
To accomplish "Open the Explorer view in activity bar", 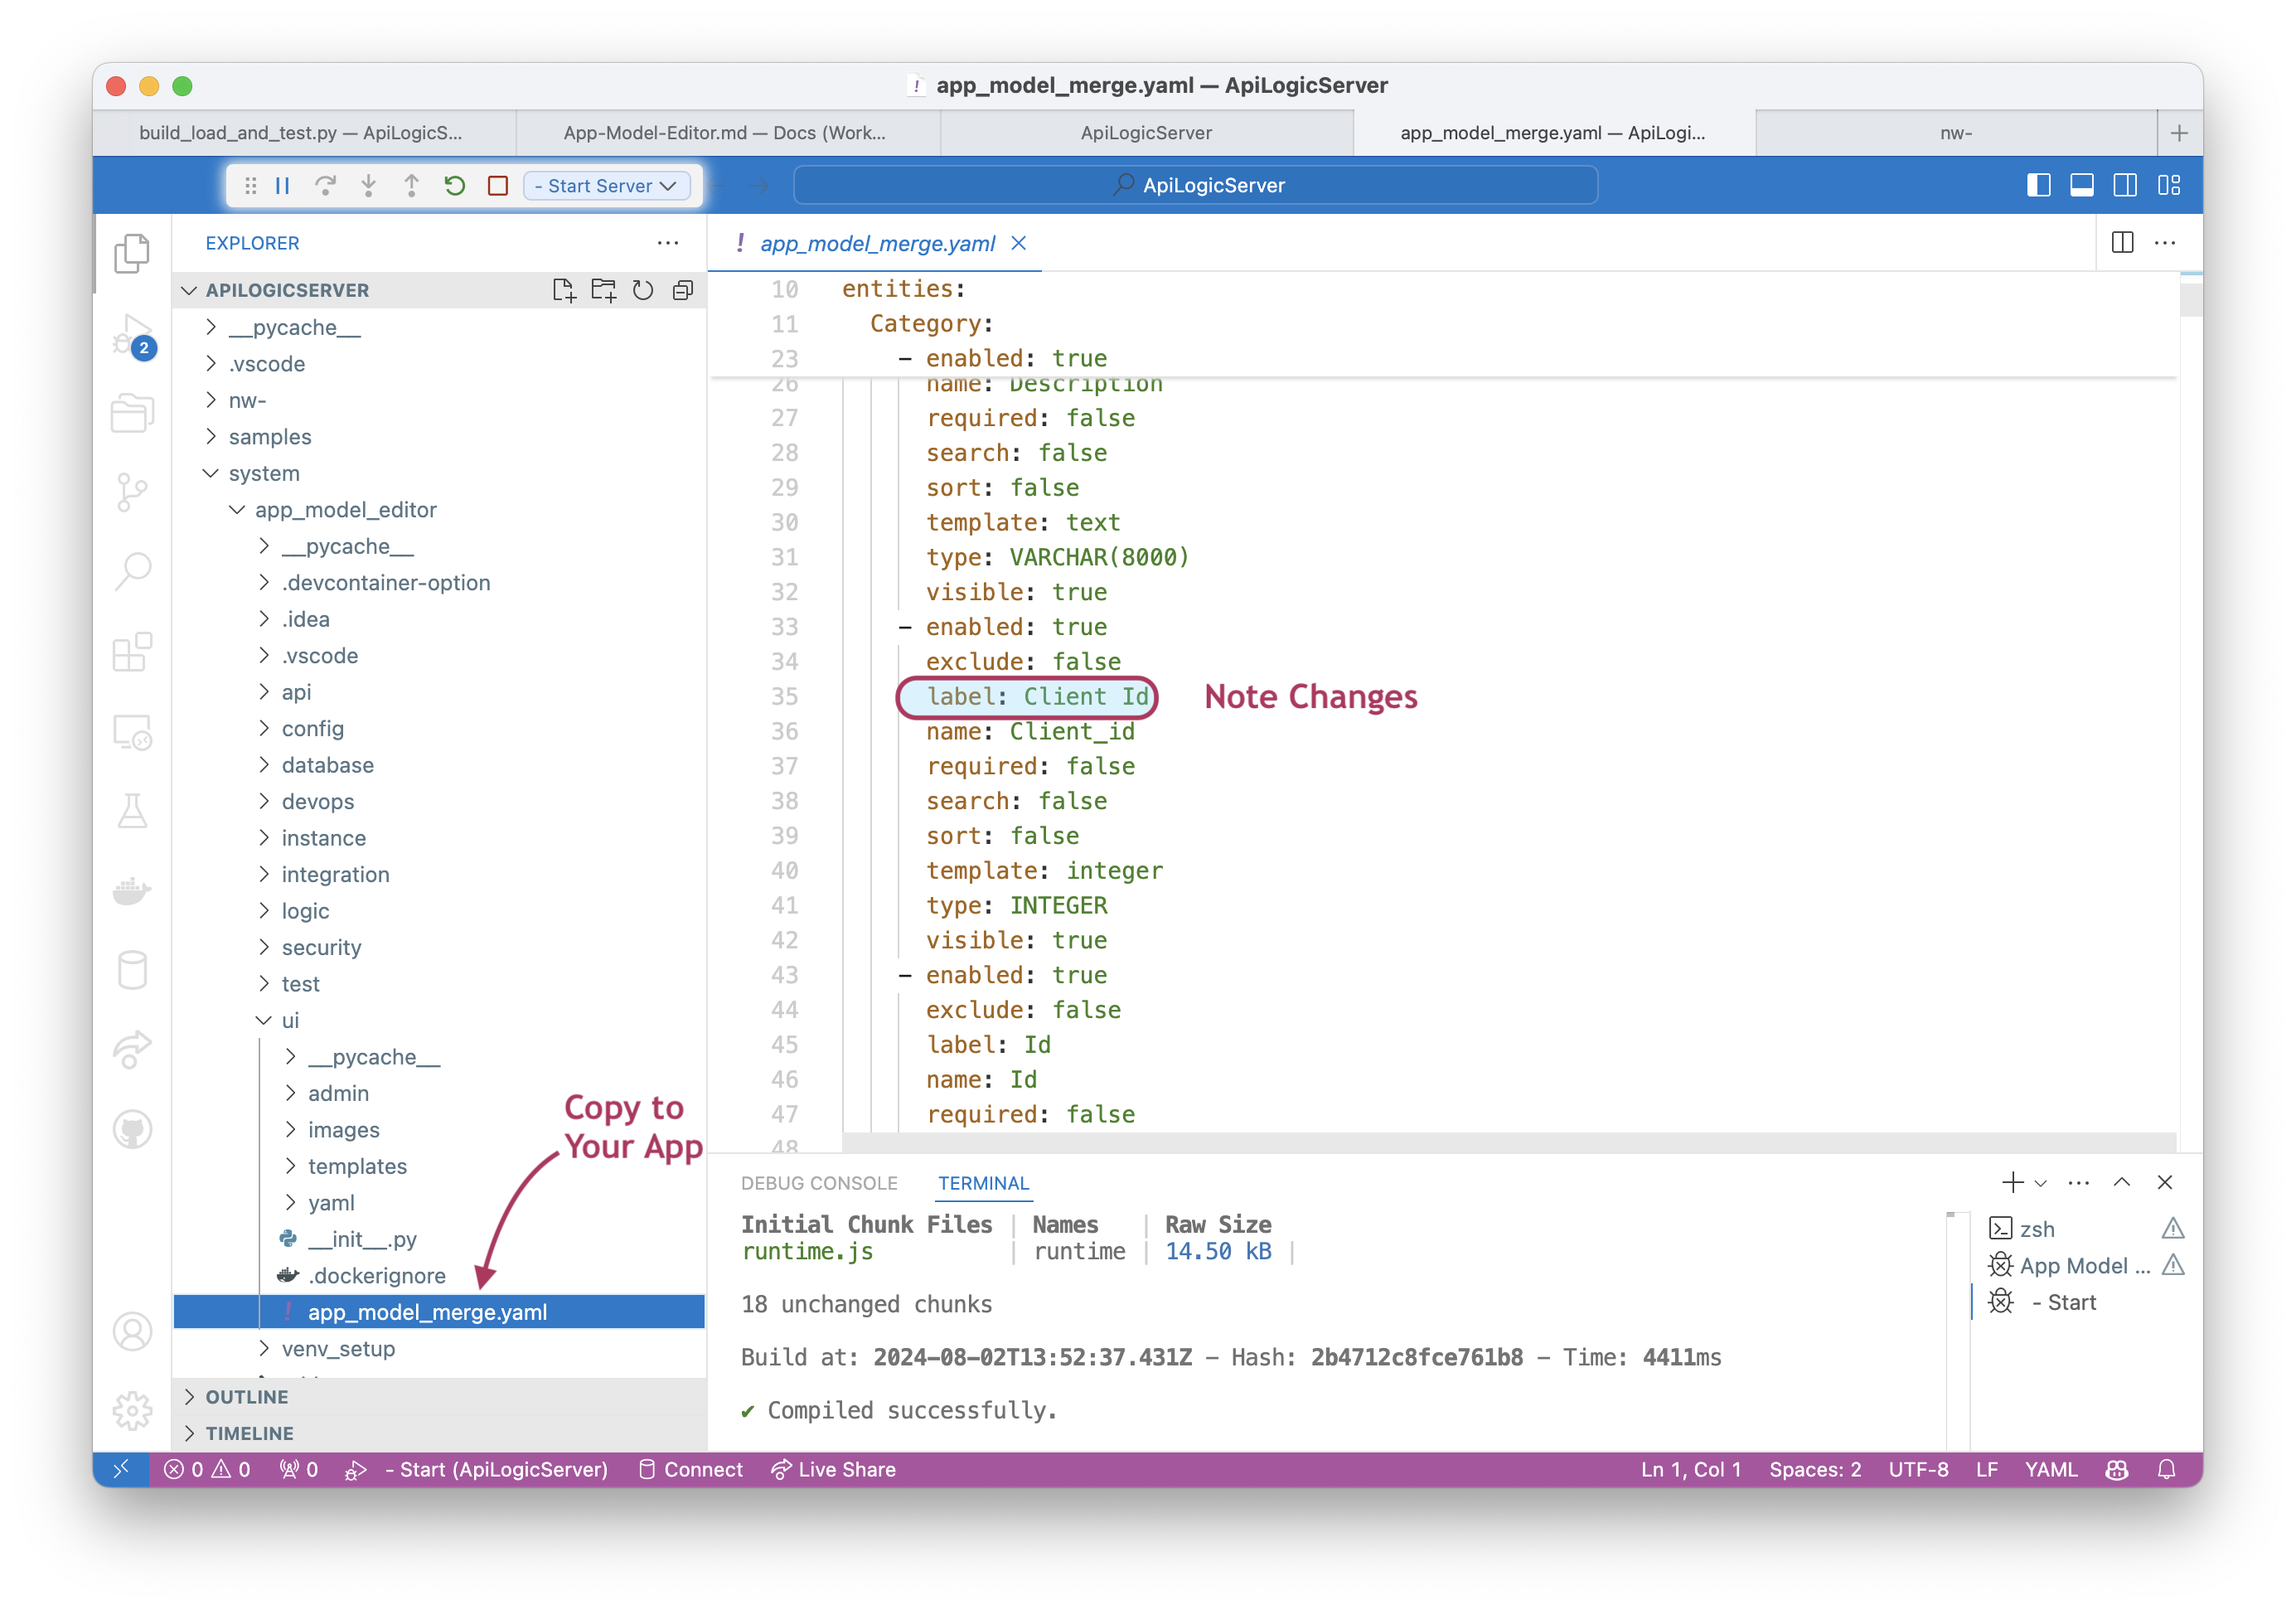I will click(132, 253).
